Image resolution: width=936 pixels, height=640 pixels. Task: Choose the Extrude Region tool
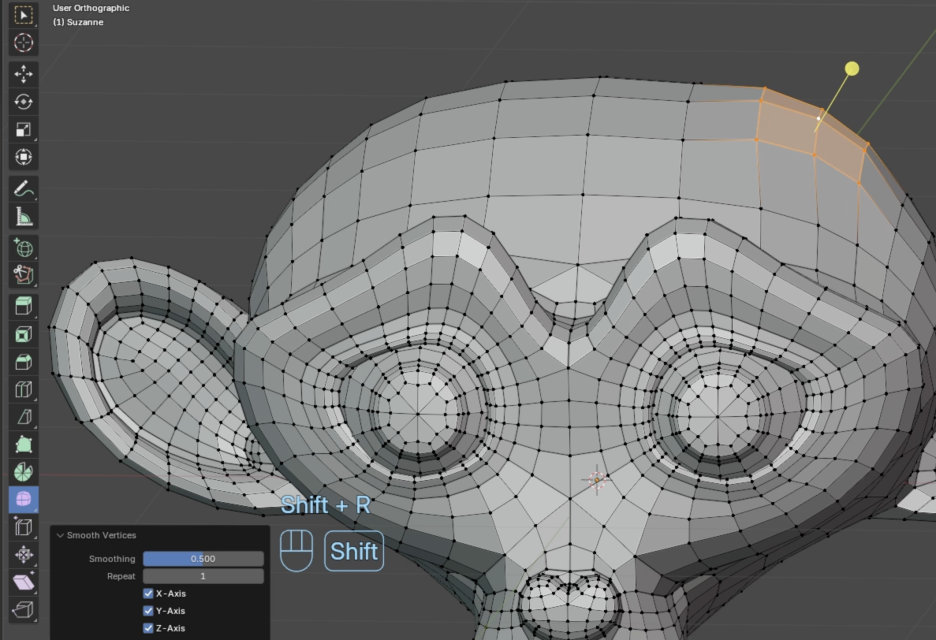pos(23,306)
